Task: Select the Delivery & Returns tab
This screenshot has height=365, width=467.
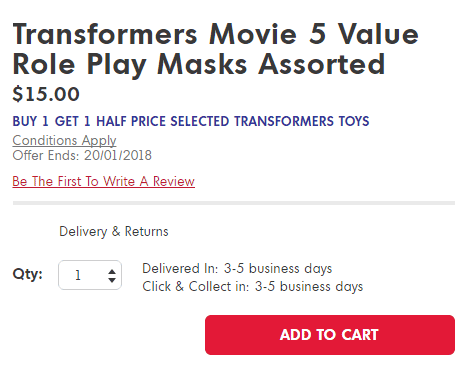Action: [x=114, y=231]
